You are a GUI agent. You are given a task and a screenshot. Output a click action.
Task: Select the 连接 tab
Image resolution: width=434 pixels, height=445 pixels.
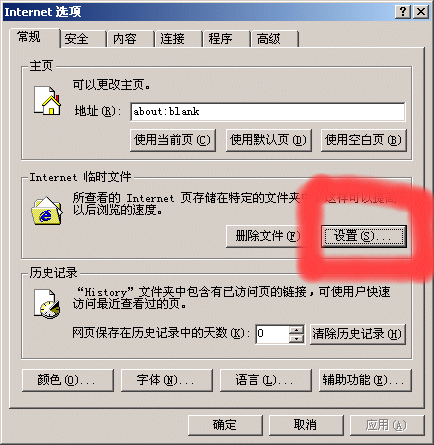click(x=173, y=39)
